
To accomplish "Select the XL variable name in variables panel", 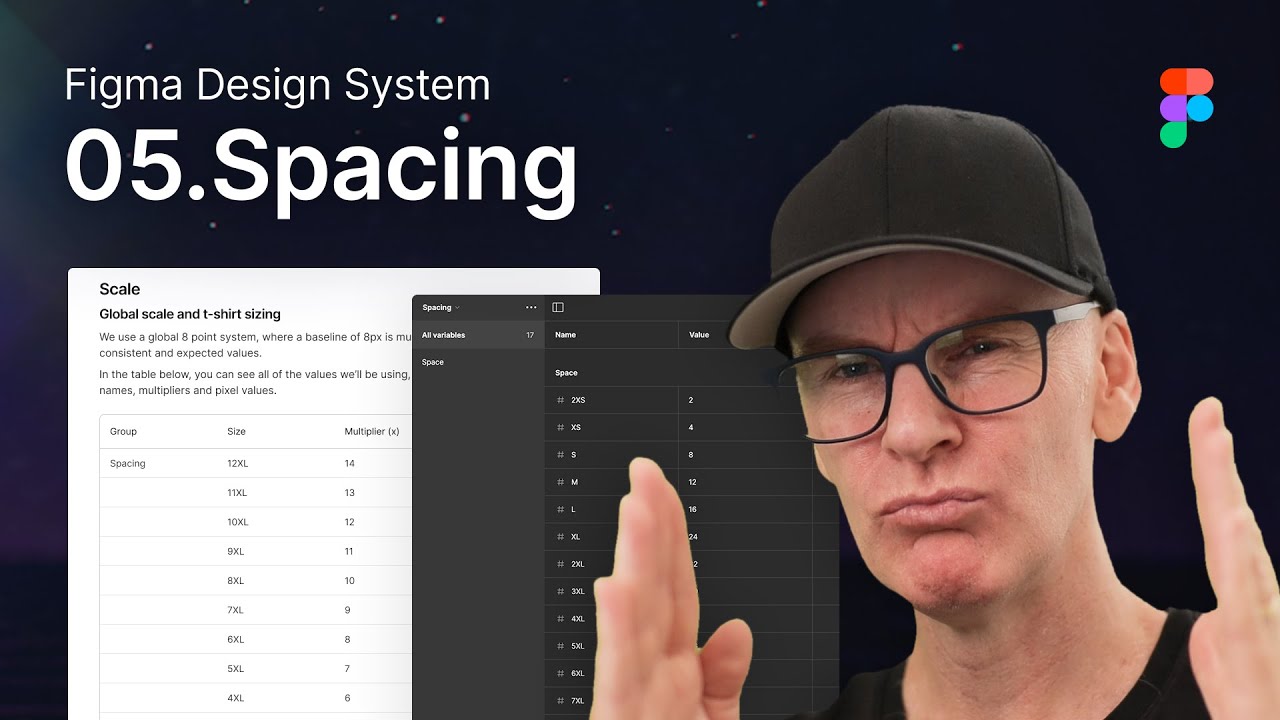I will (575, 537).
